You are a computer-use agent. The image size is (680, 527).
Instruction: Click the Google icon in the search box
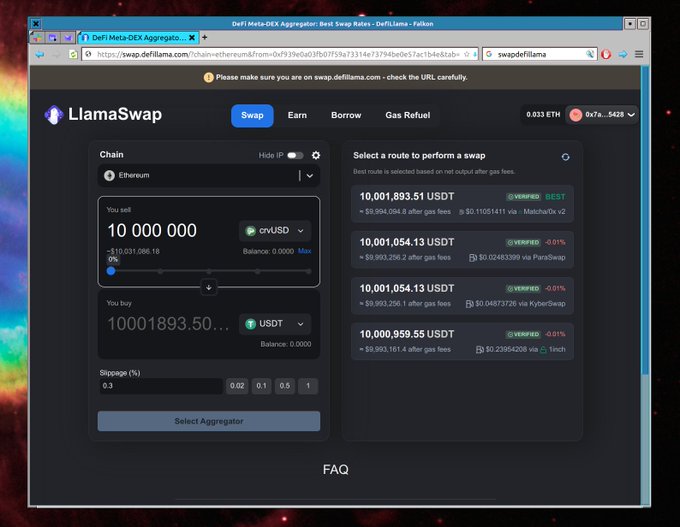click(x=489, y=54)
